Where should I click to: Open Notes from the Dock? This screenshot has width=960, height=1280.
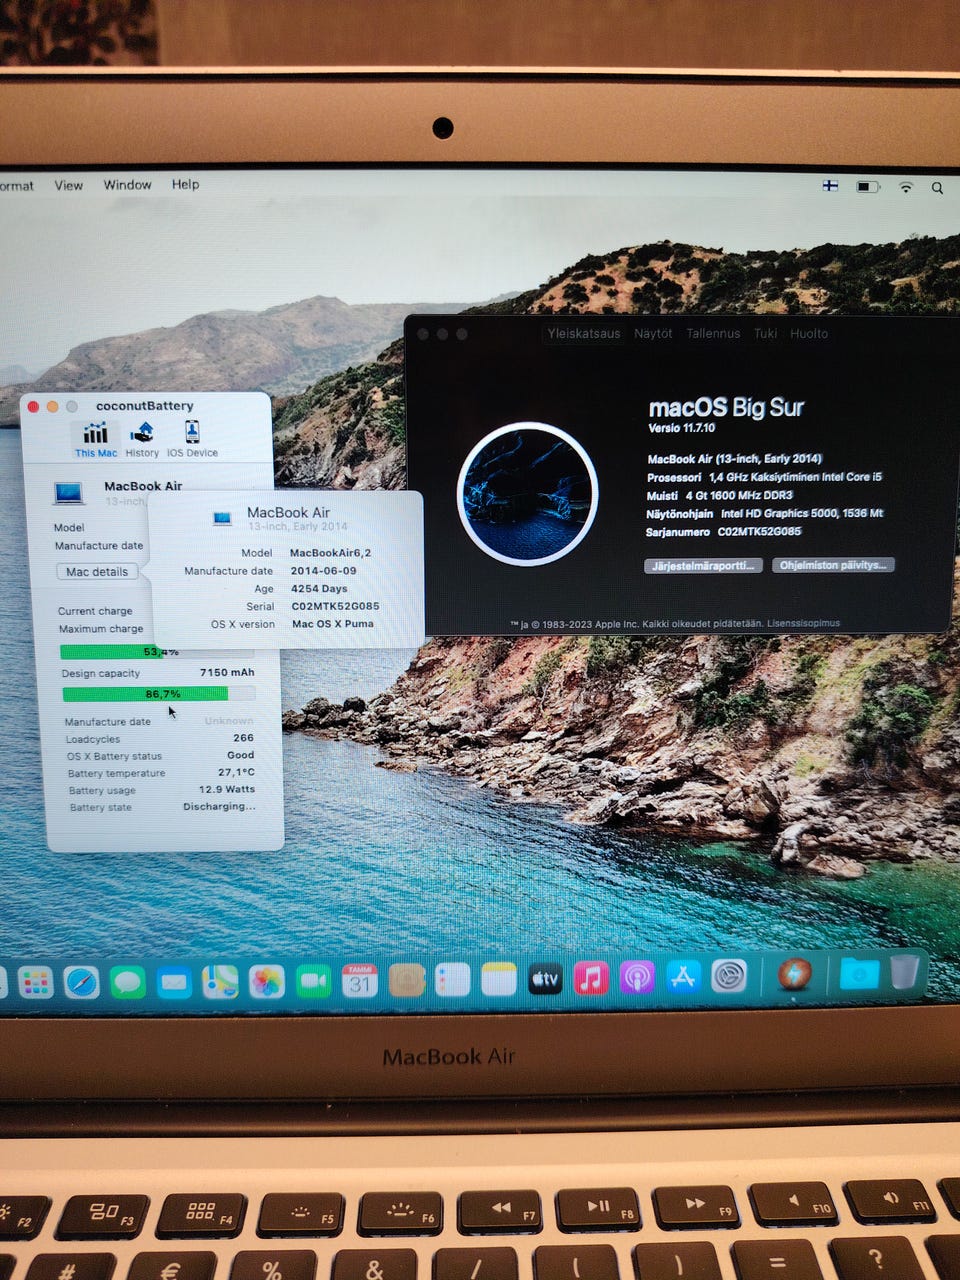coord(499,980)
